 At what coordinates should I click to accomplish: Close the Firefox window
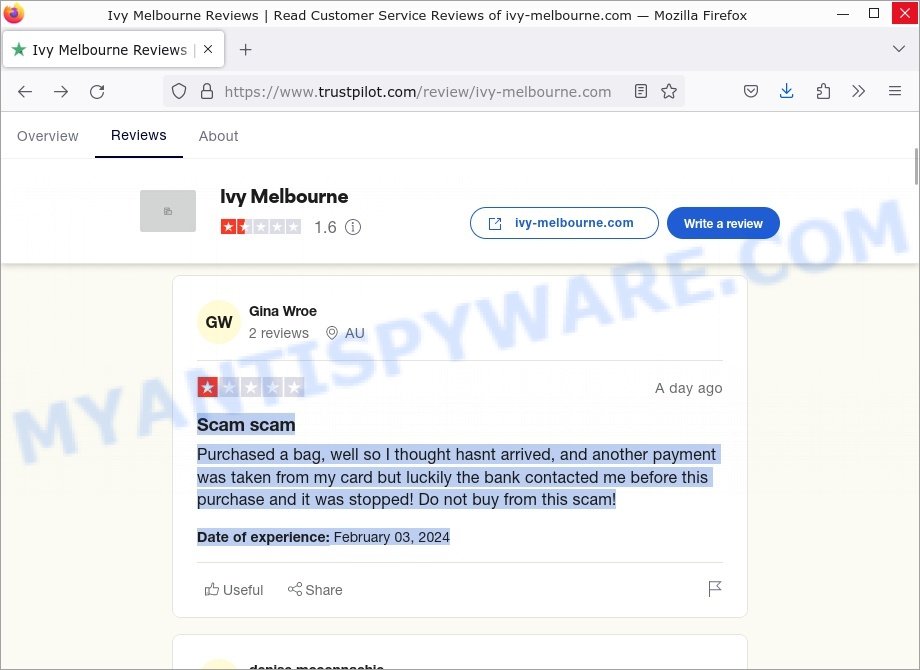904,13
